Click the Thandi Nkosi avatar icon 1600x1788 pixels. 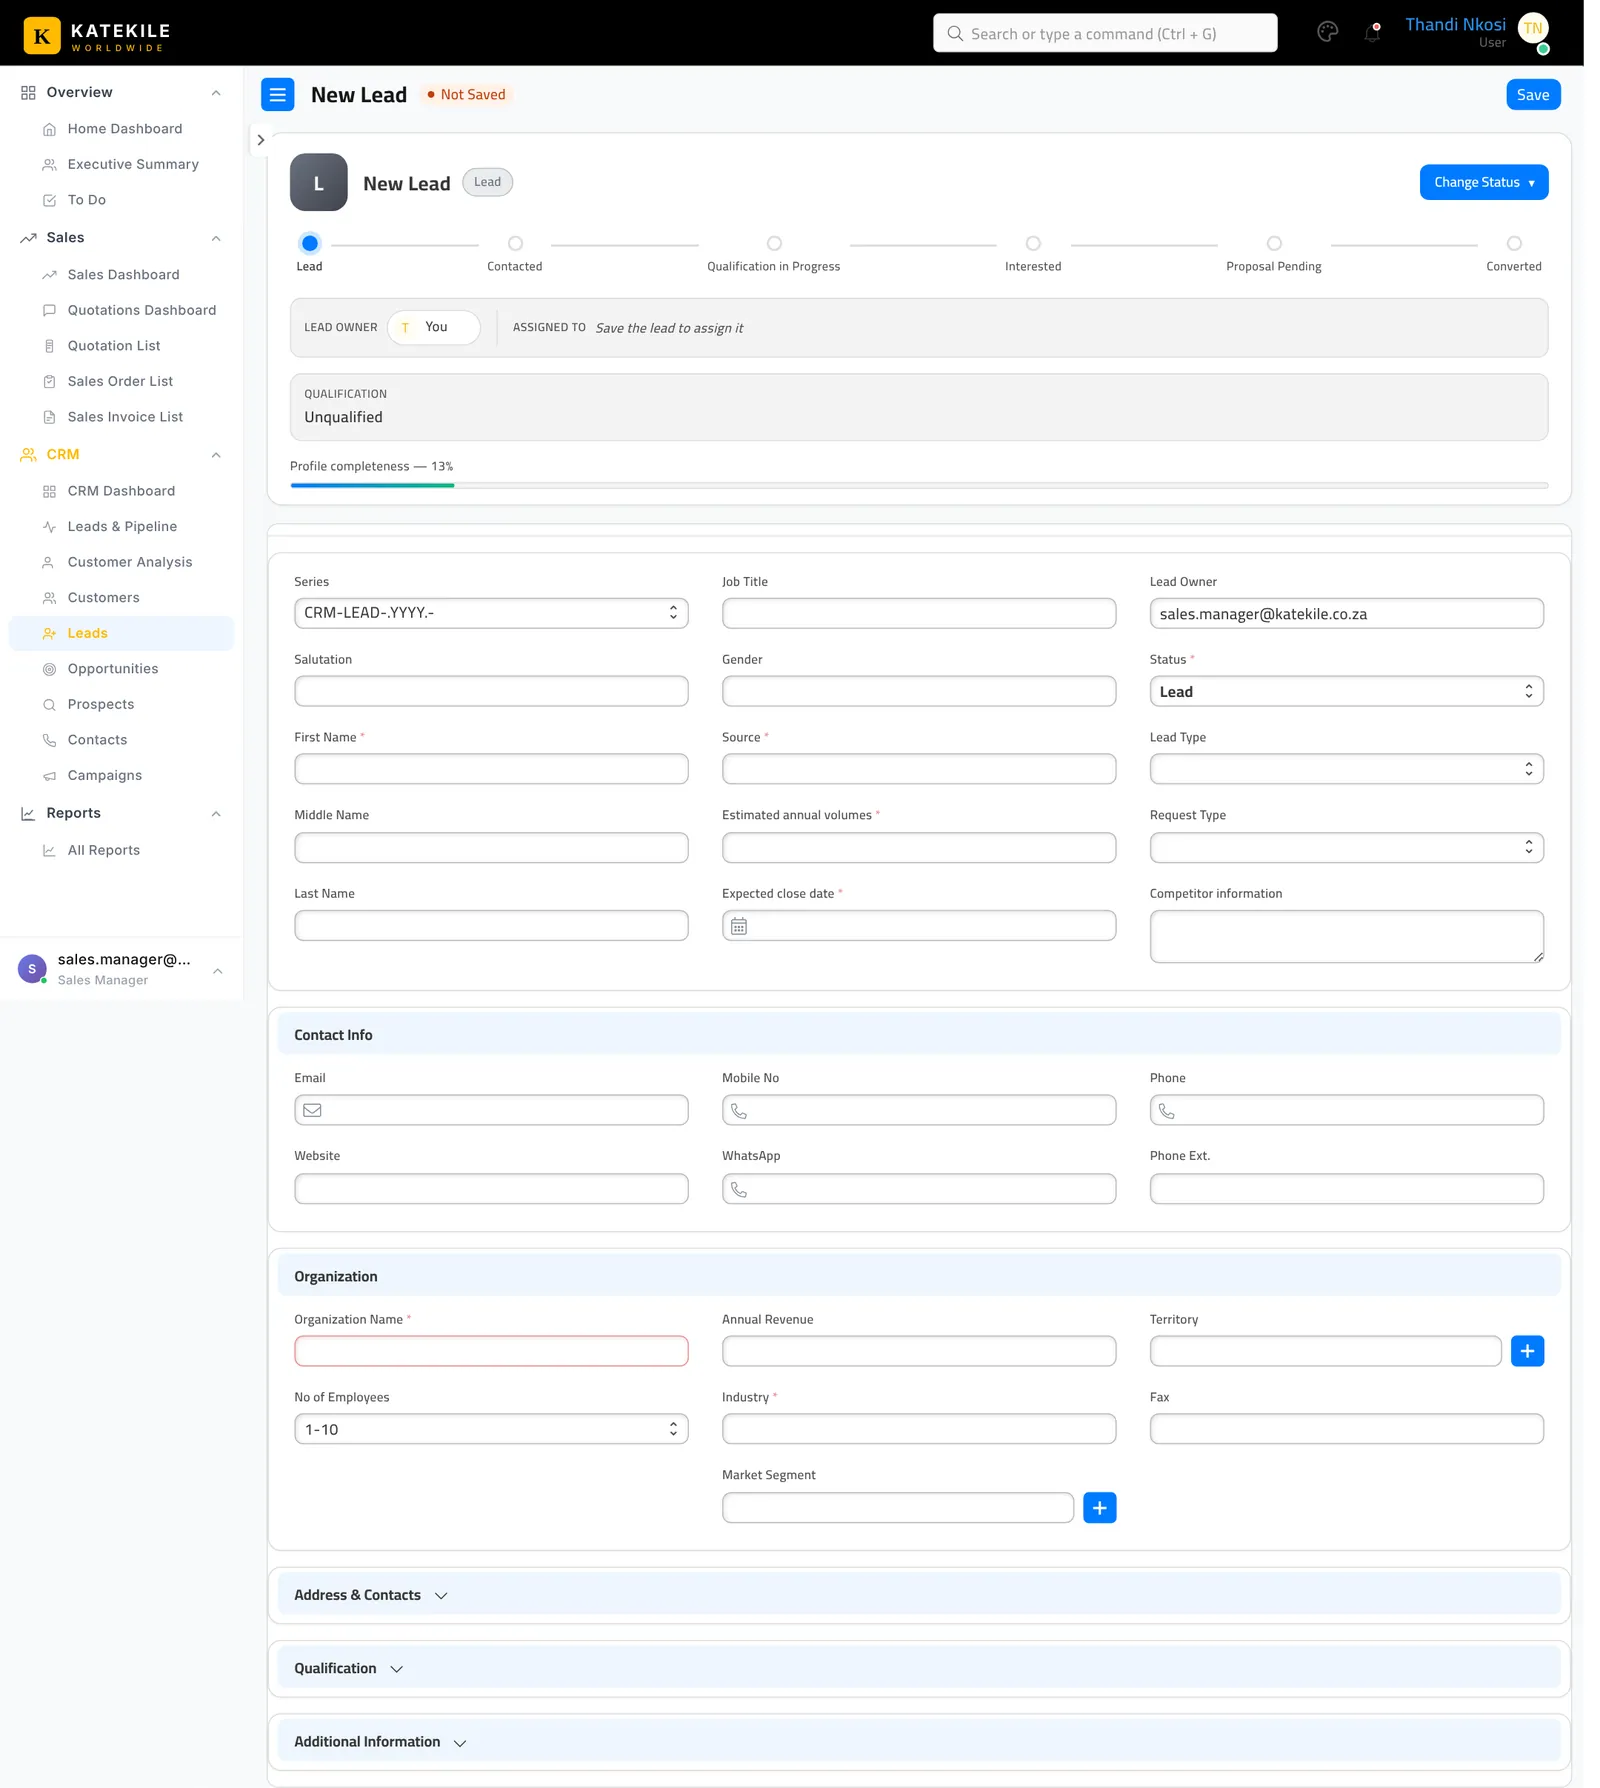pyautogui.click(x=1533, y=29)
